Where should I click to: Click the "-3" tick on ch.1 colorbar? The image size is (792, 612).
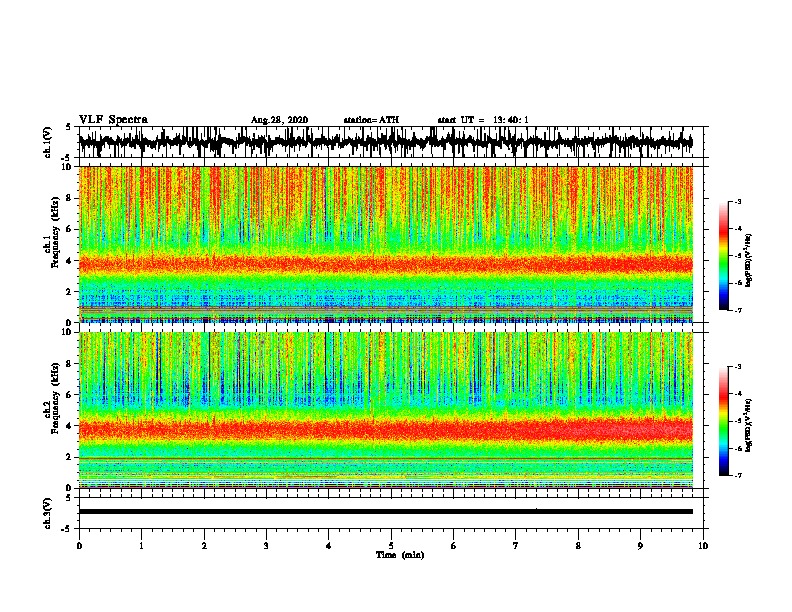coord(737,202)
